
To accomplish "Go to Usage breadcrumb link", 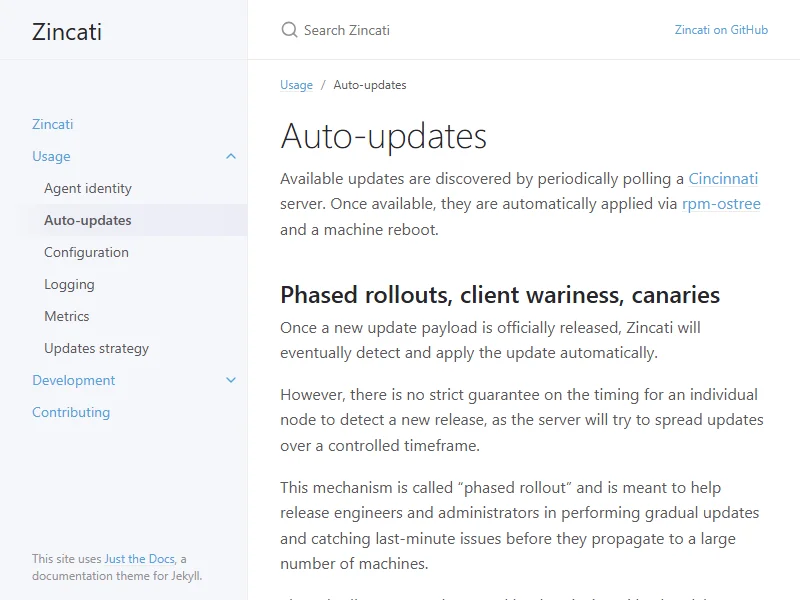I will coord(296,85).
